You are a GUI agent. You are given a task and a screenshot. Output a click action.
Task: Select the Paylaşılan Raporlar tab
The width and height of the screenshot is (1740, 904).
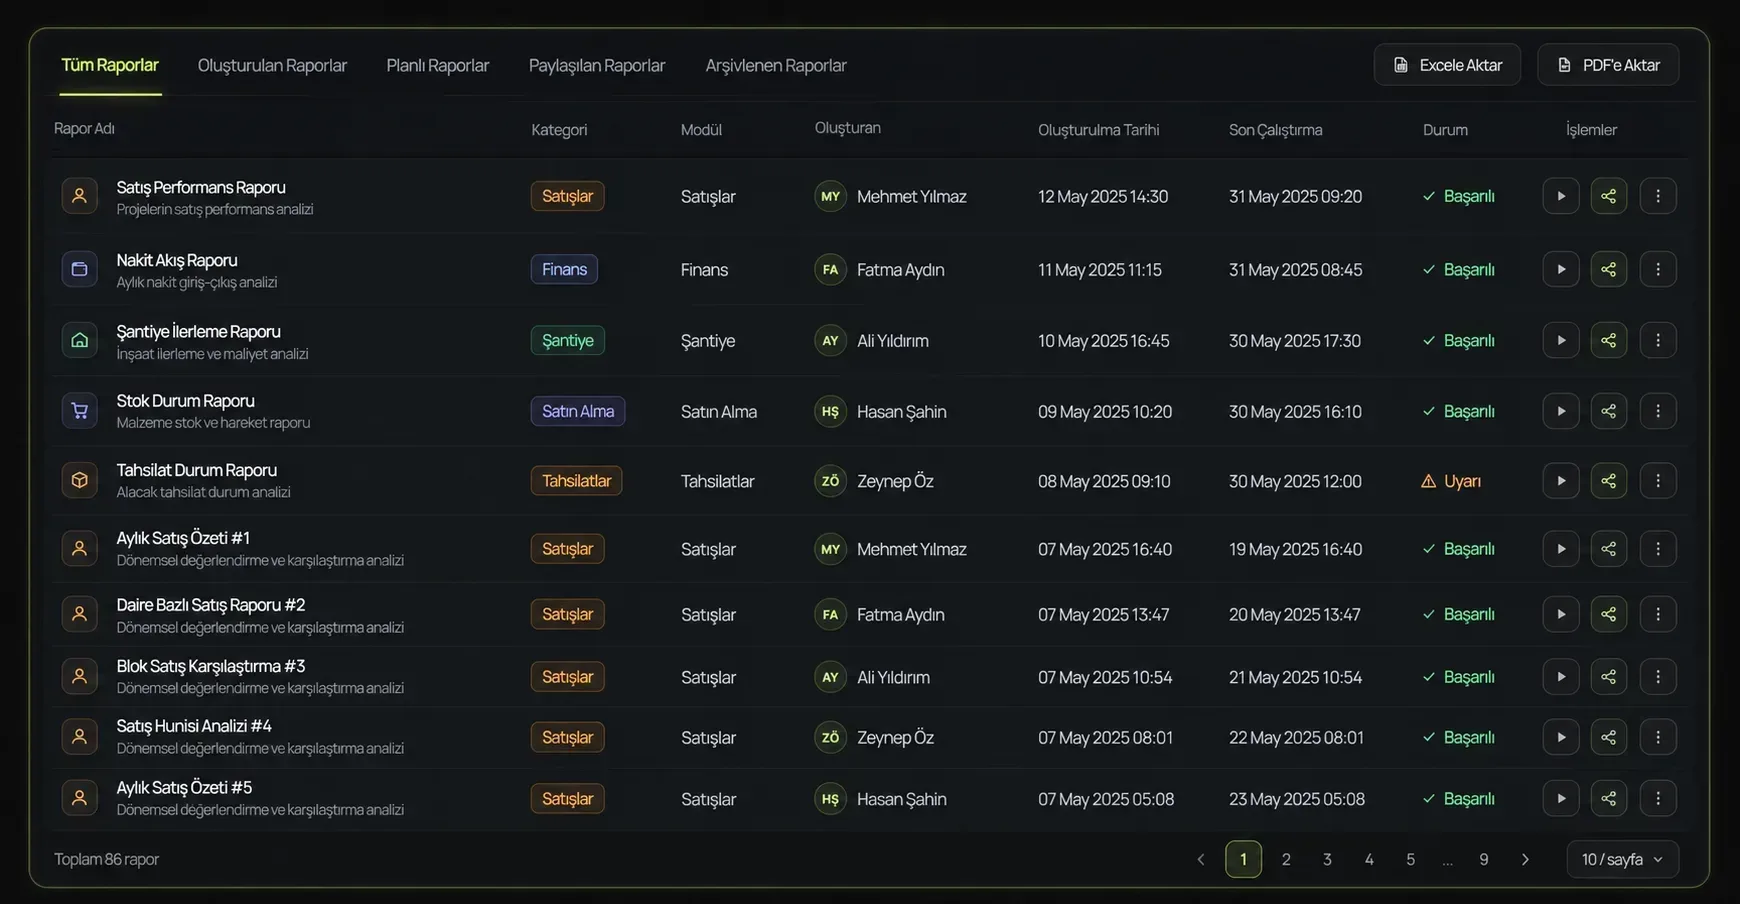click(597, 65)
